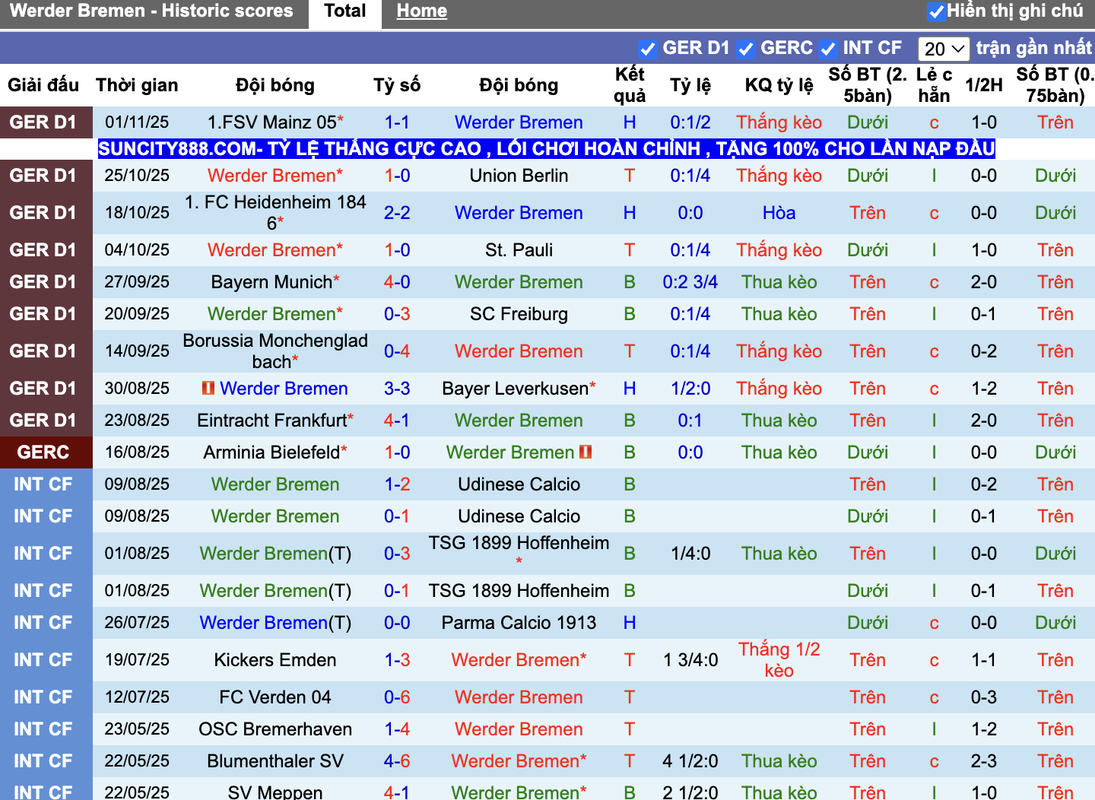Select the date 27/09/25 cell
1095x800 pixels.
pos(137,282)
